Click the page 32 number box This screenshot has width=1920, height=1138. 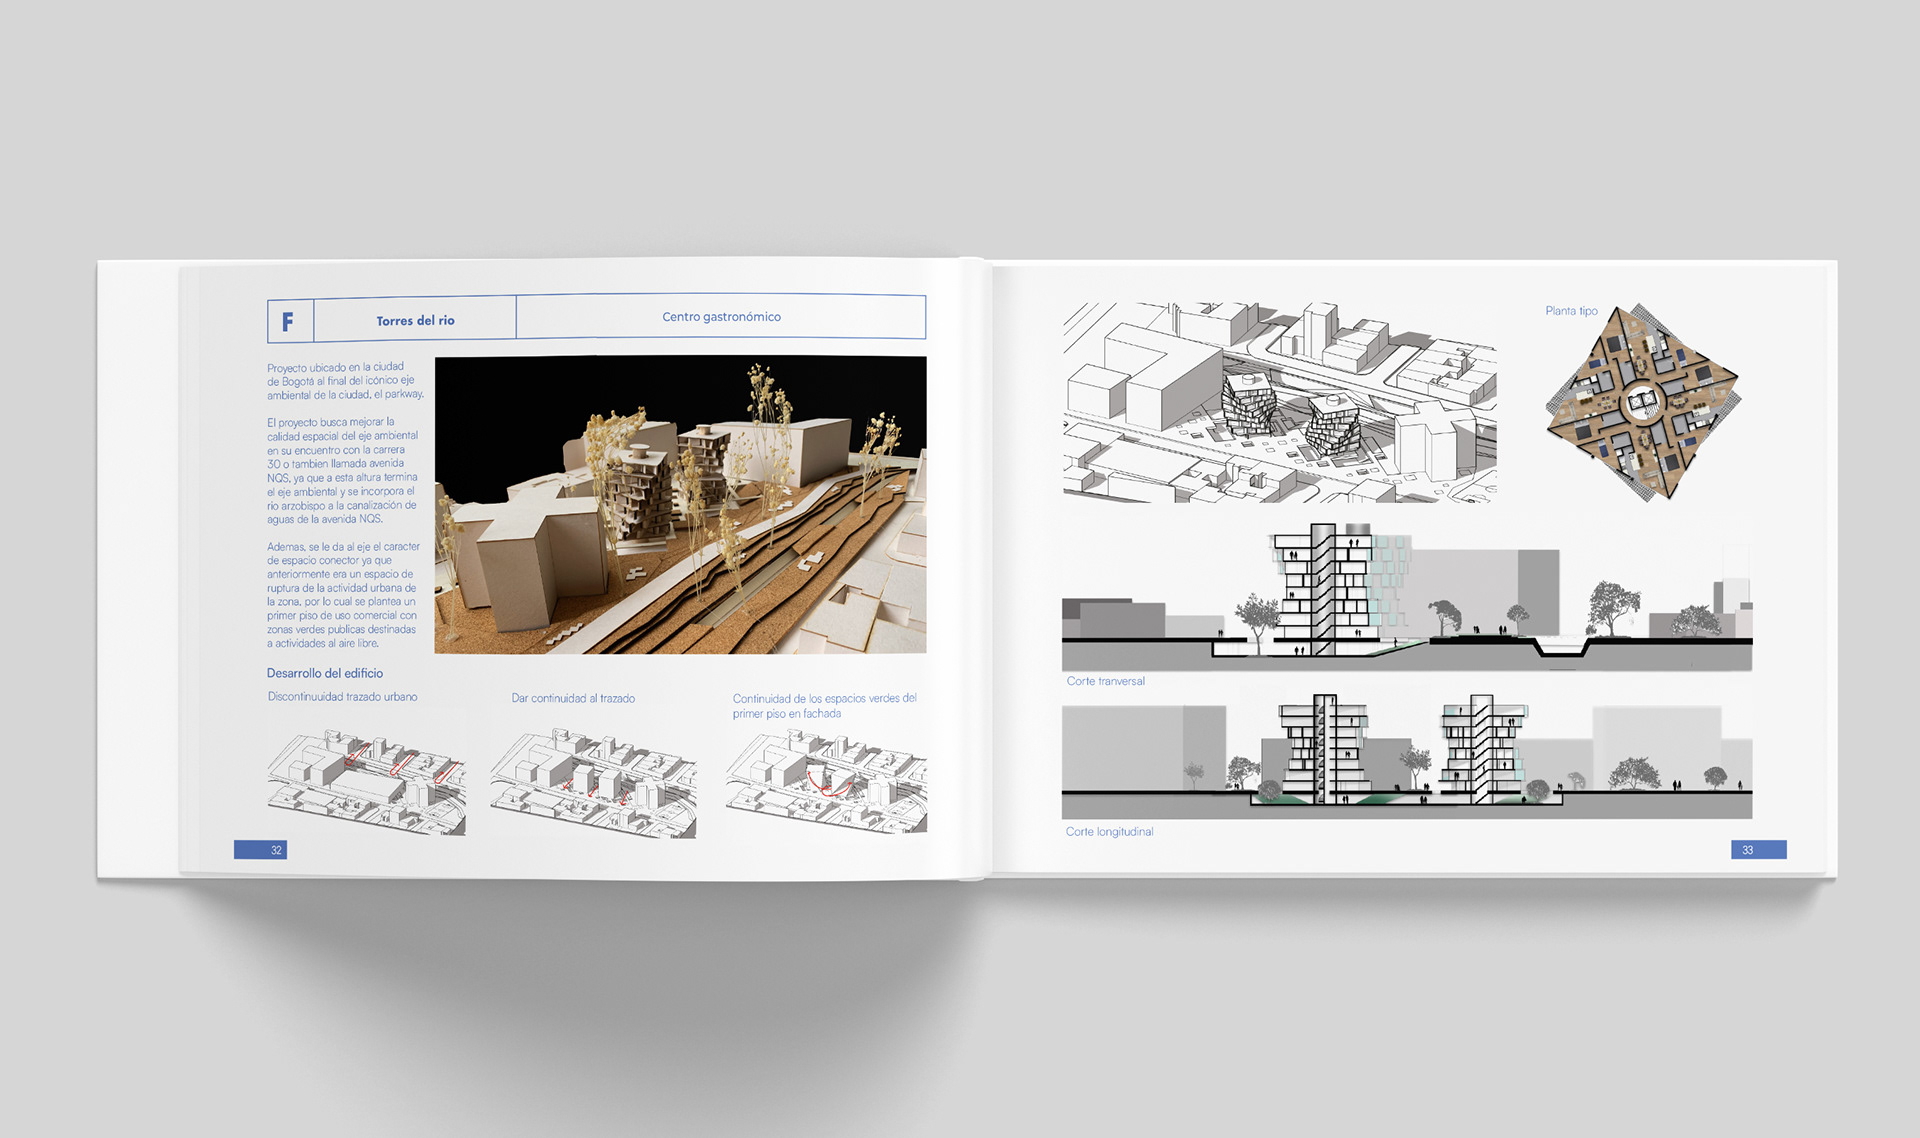click(260, 850)
